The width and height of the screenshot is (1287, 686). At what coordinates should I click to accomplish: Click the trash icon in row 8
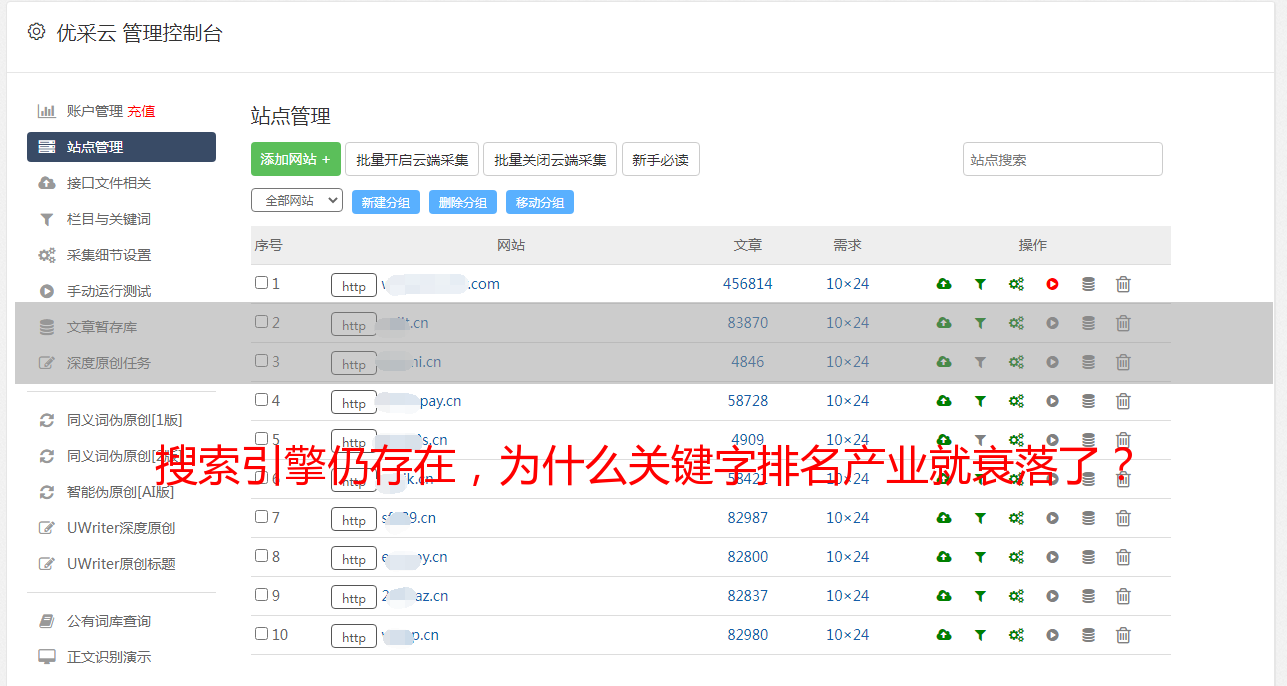pos(1123,557)
